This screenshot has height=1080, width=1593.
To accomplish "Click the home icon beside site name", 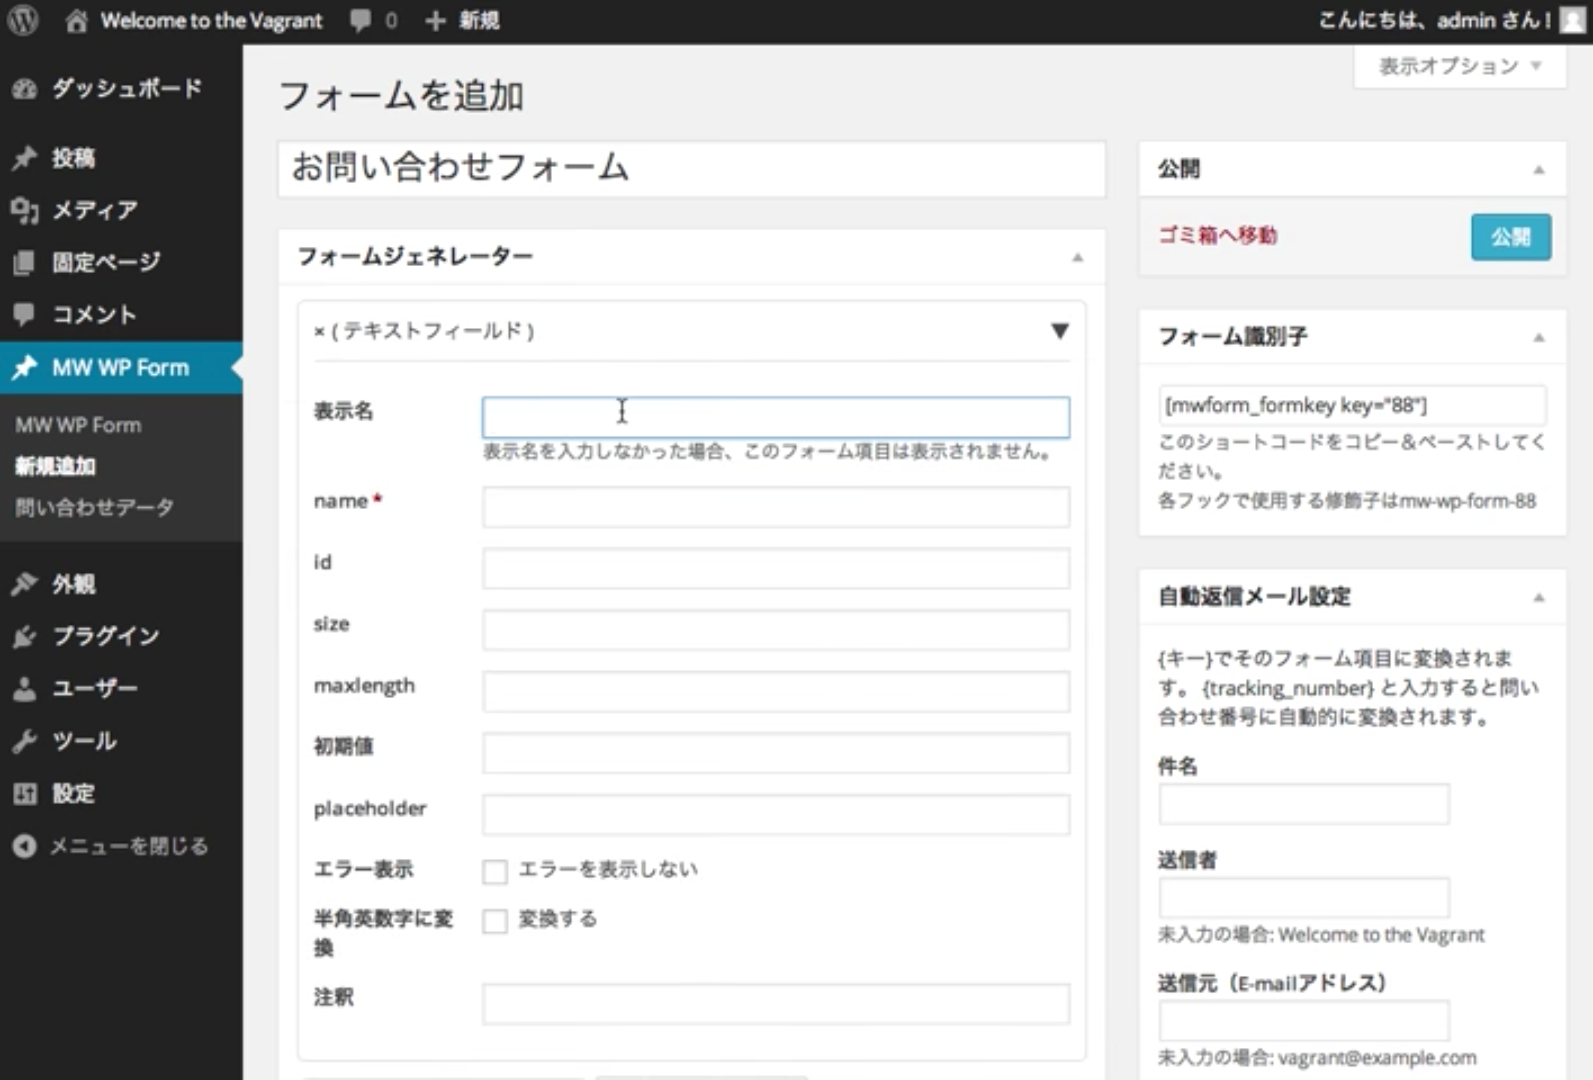I will [x=76, y=21].
